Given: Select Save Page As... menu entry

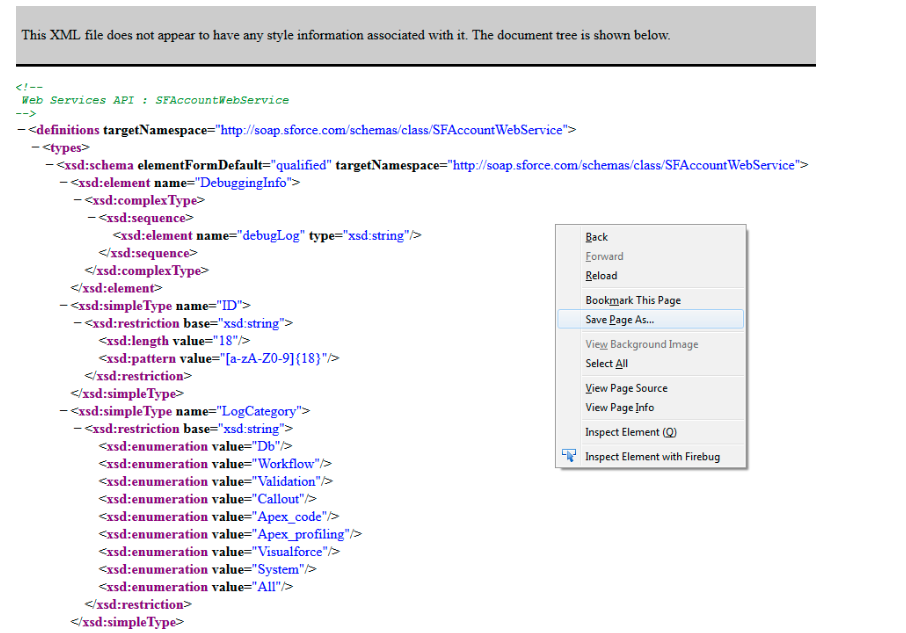Looking at the screenshot, I should (650, 319).
